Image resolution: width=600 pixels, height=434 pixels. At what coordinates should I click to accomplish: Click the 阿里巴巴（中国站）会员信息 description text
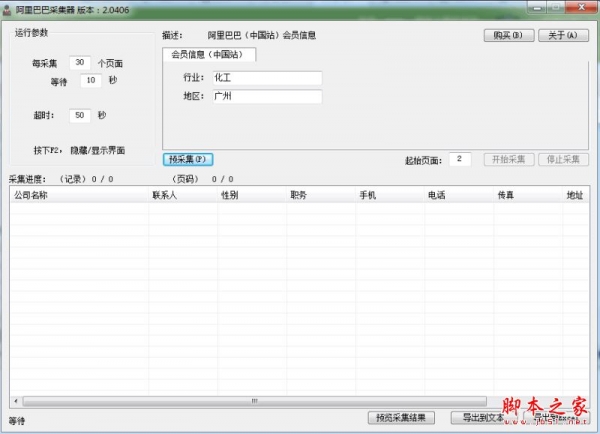pyautogui.click(x=262, y=35)
